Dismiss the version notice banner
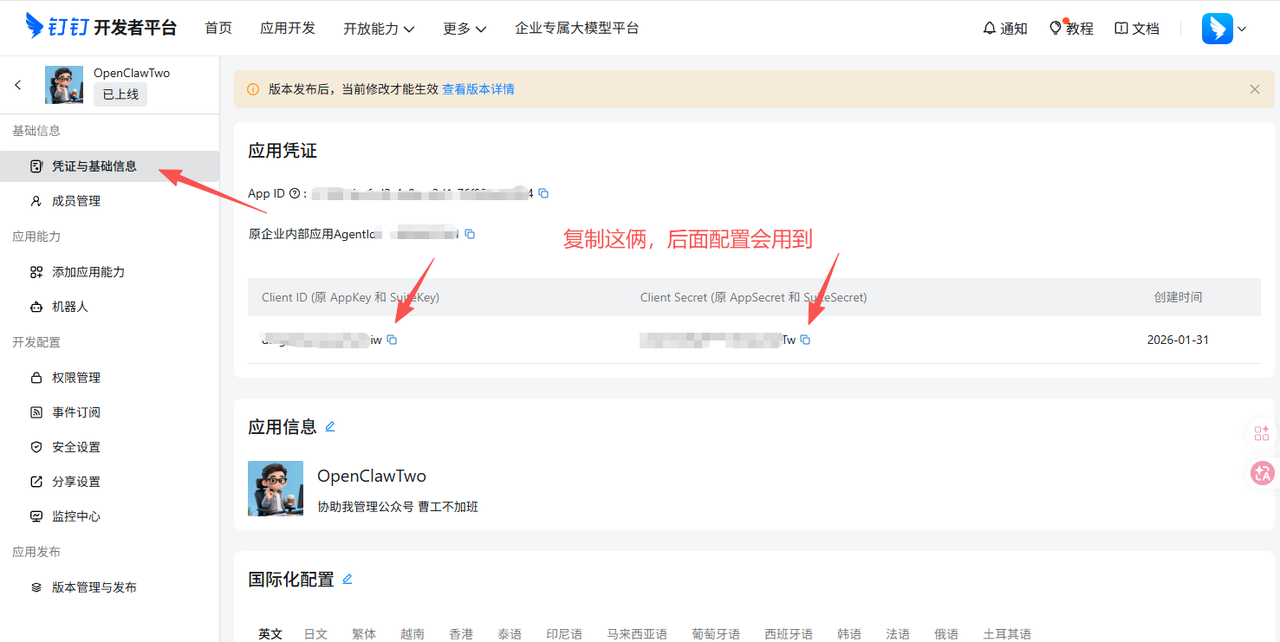 [x=1254, y=89]
